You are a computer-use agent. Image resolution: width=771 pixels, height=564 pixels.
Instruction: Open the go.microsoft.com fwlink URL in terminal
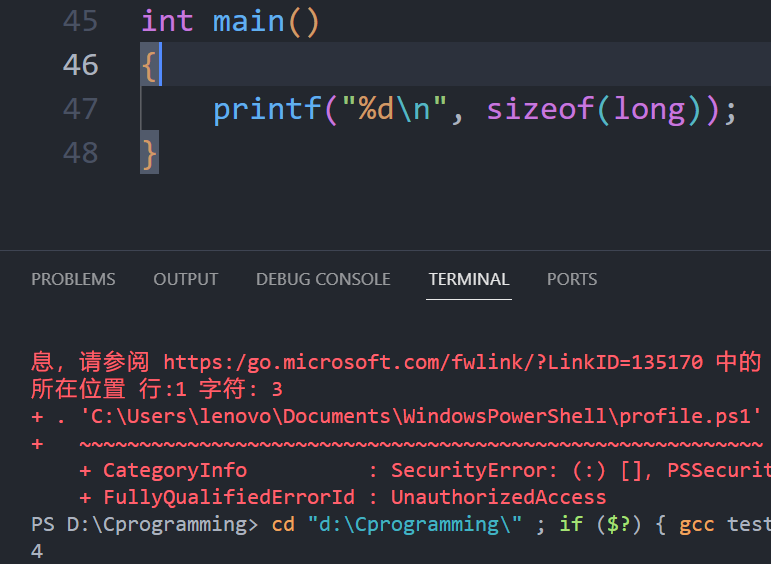[x=433, y=363]
